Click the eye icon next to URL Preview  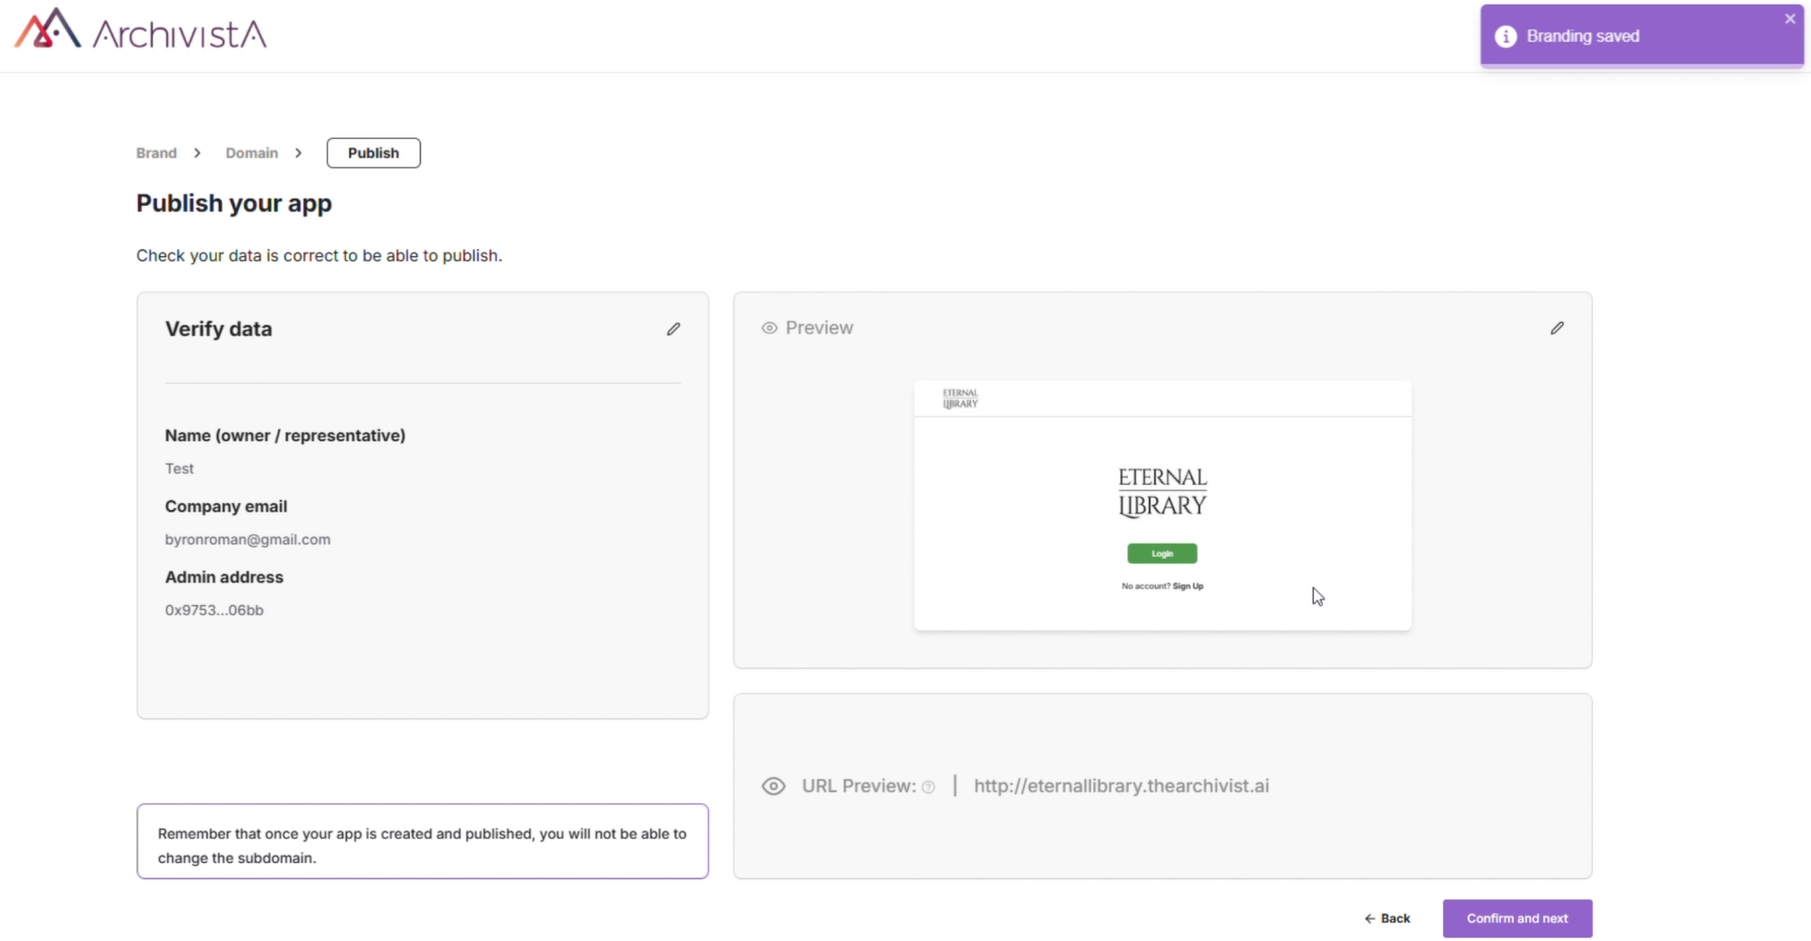(x=773, y=786)
